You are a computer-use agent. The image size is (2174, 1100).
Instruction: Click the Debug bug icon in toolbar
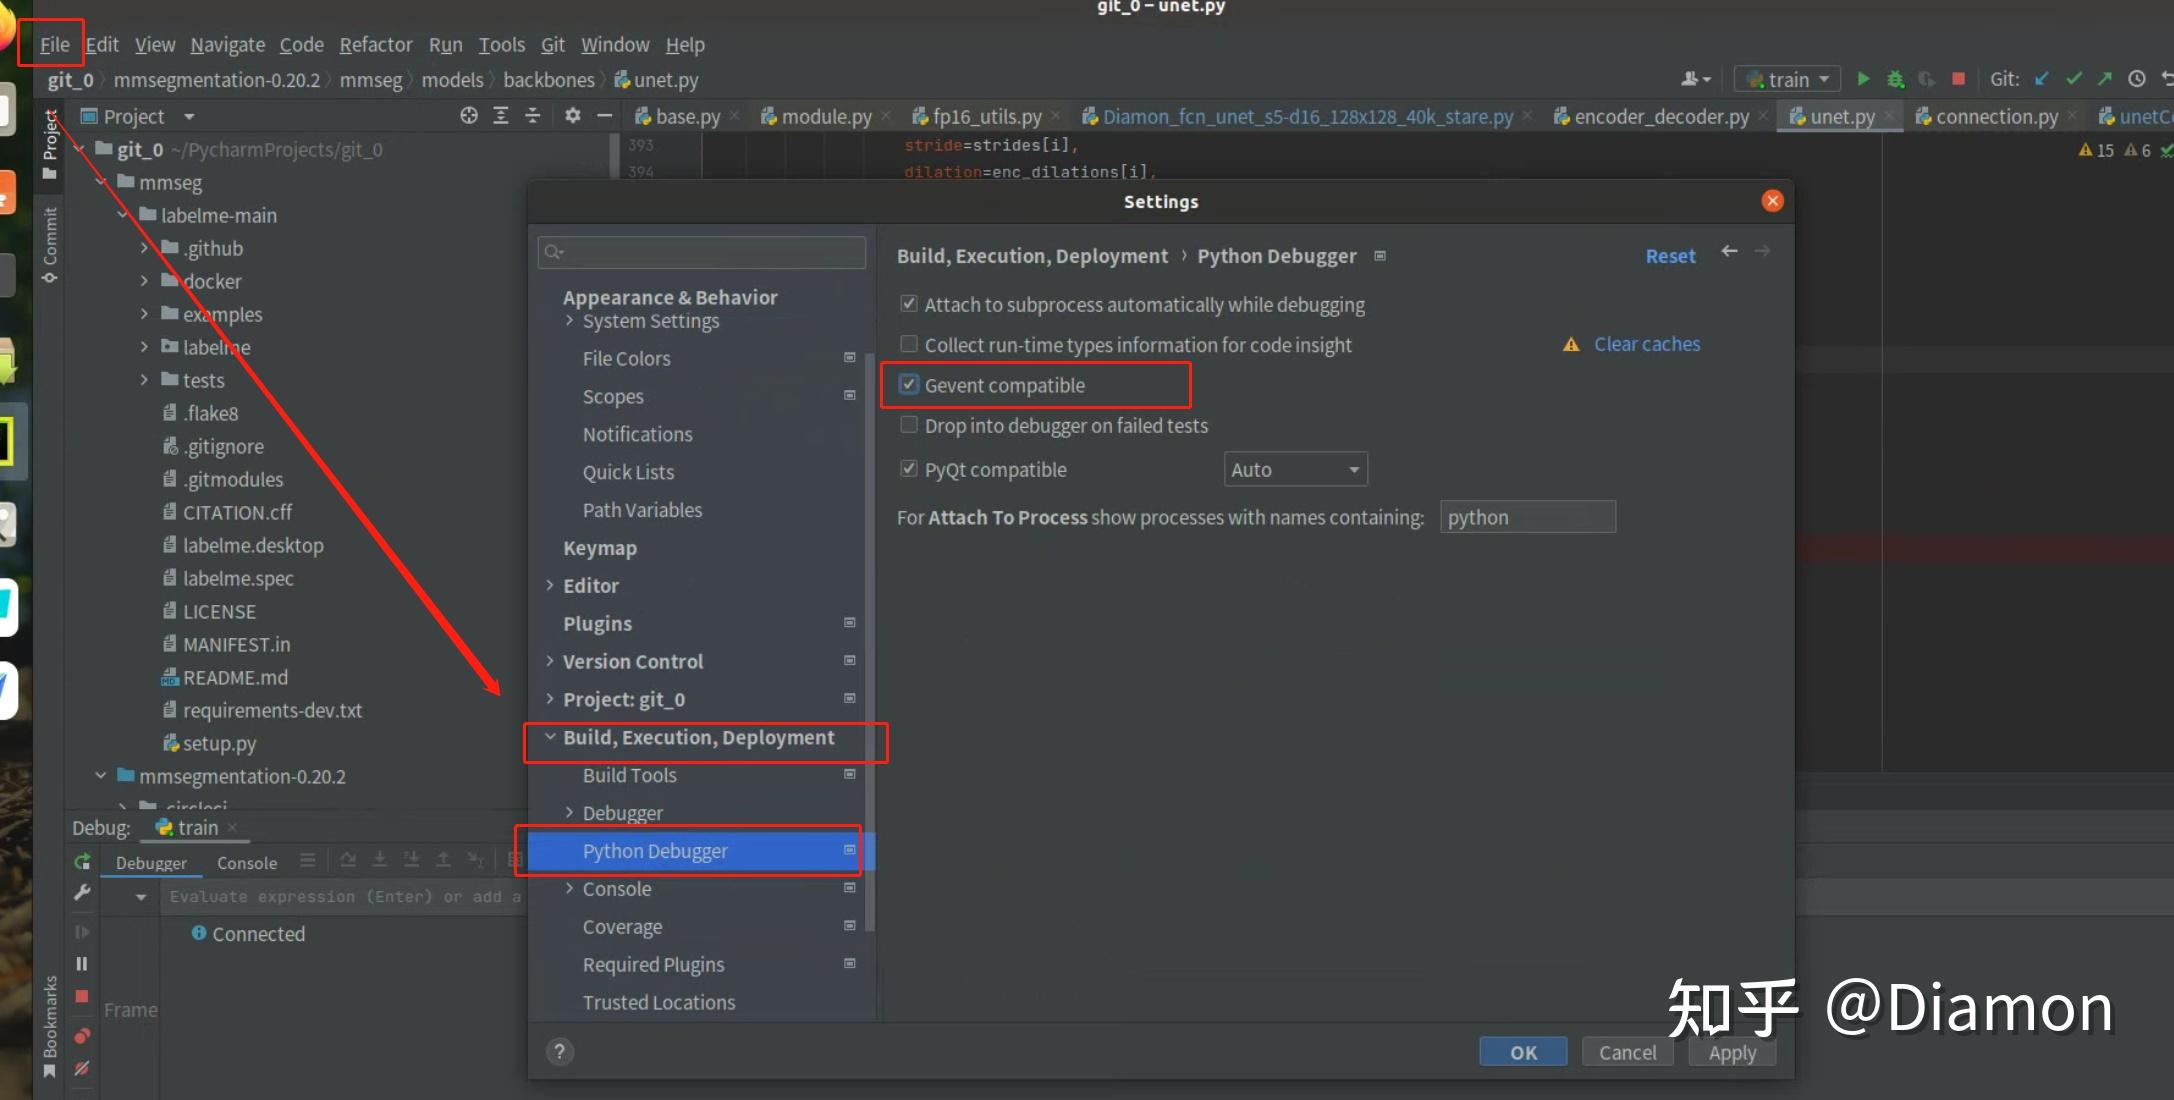pos(1896,78)
